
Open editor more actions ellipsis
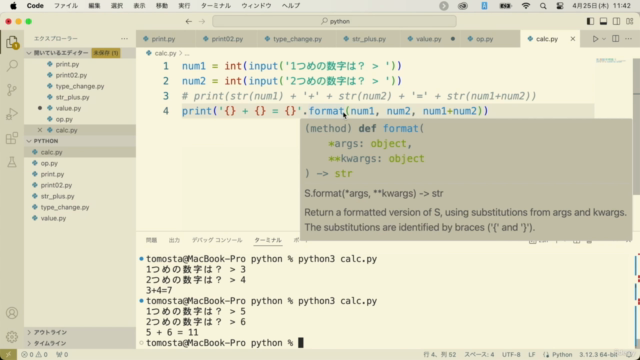tap(629, 39)
